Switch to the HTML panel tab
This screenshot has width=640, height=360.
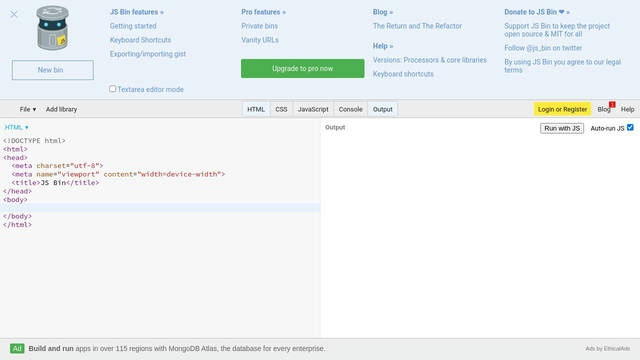click(256, 109)
